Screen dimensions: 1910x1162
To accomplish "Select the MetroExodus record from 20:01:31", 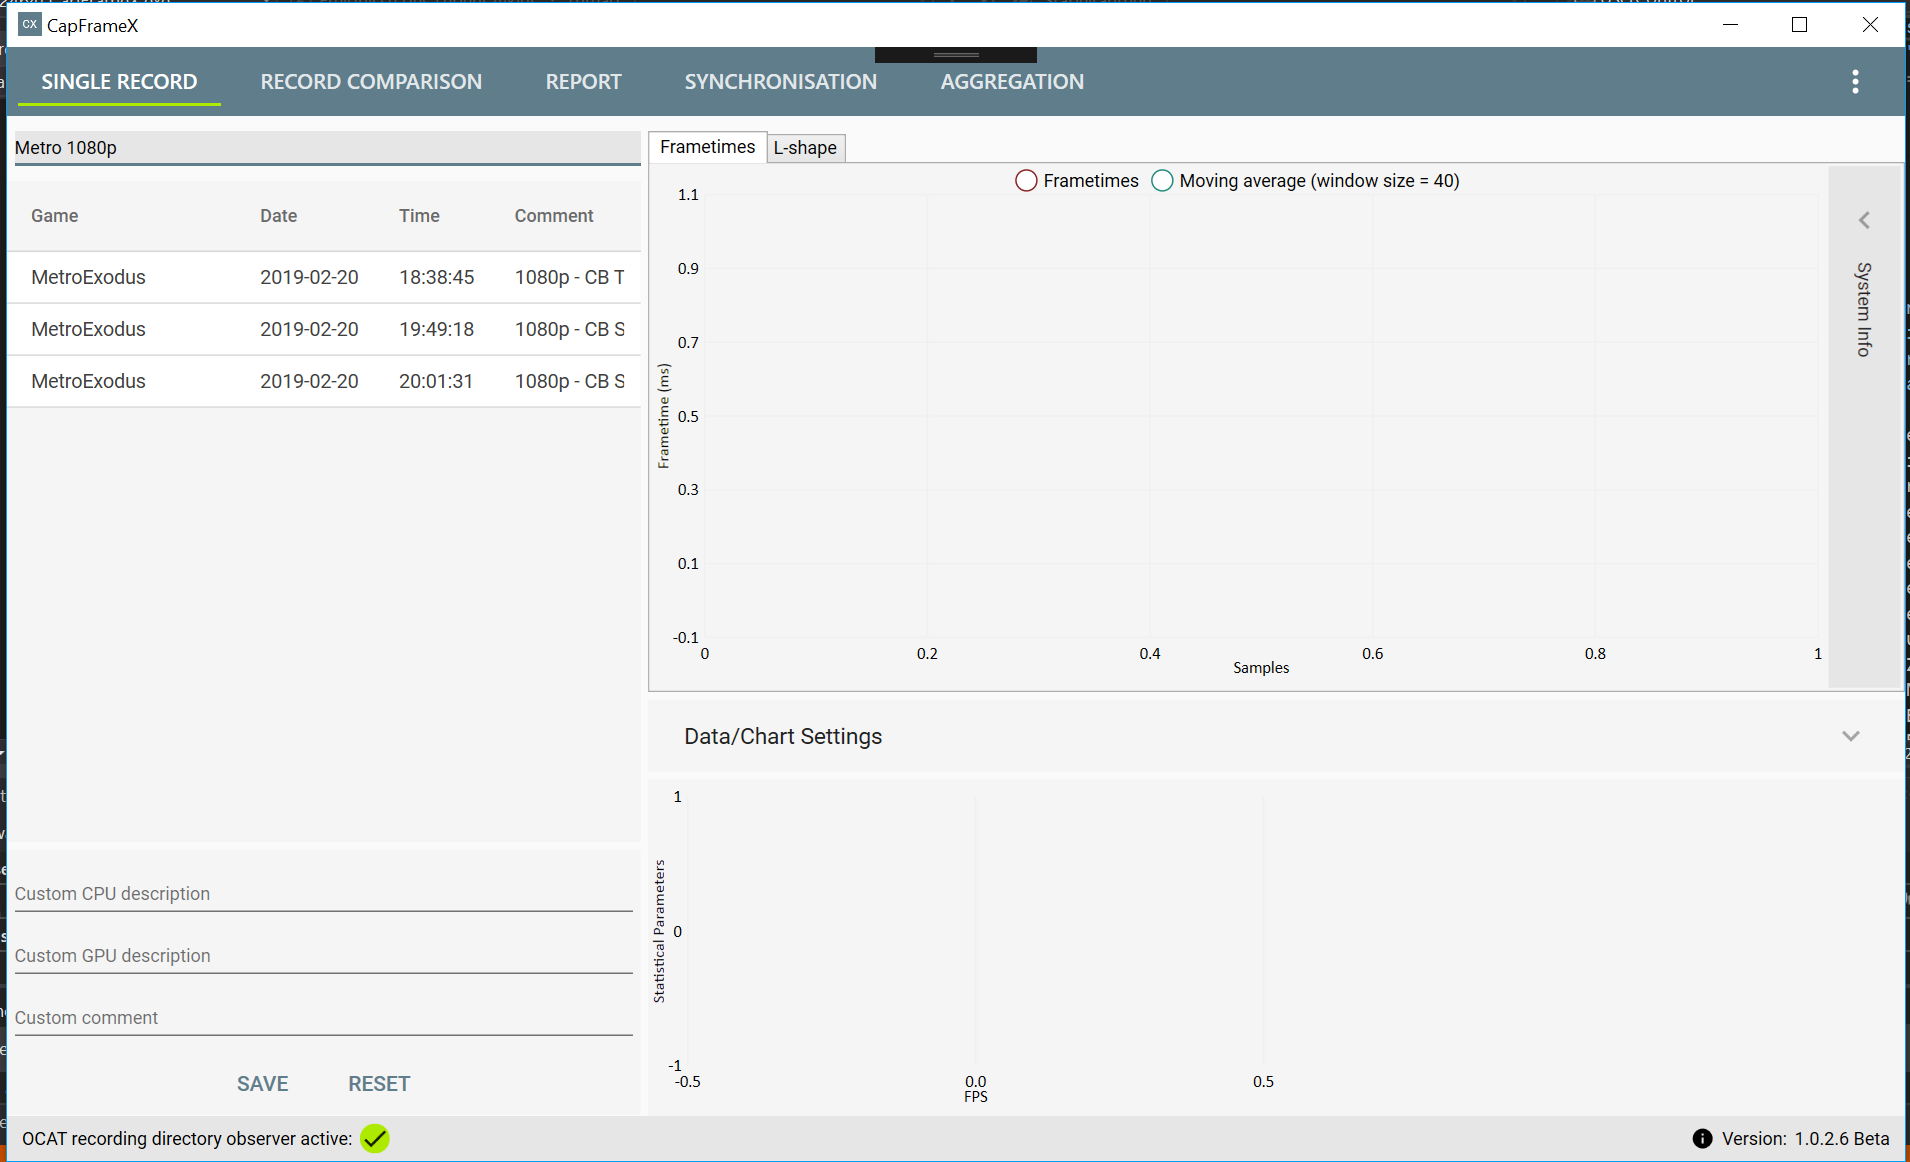I will [324, 381].
